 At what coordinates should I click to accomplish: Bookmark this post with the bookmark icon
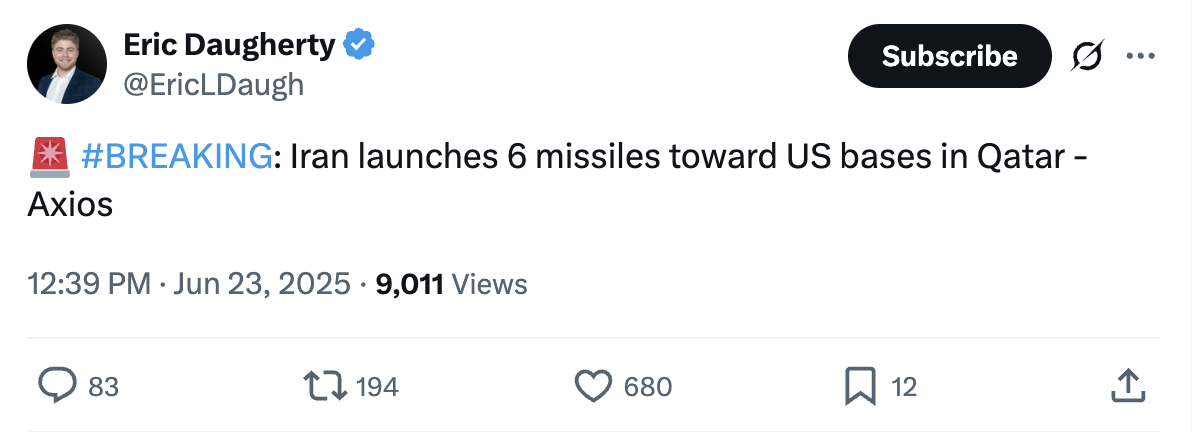(860, 386)
